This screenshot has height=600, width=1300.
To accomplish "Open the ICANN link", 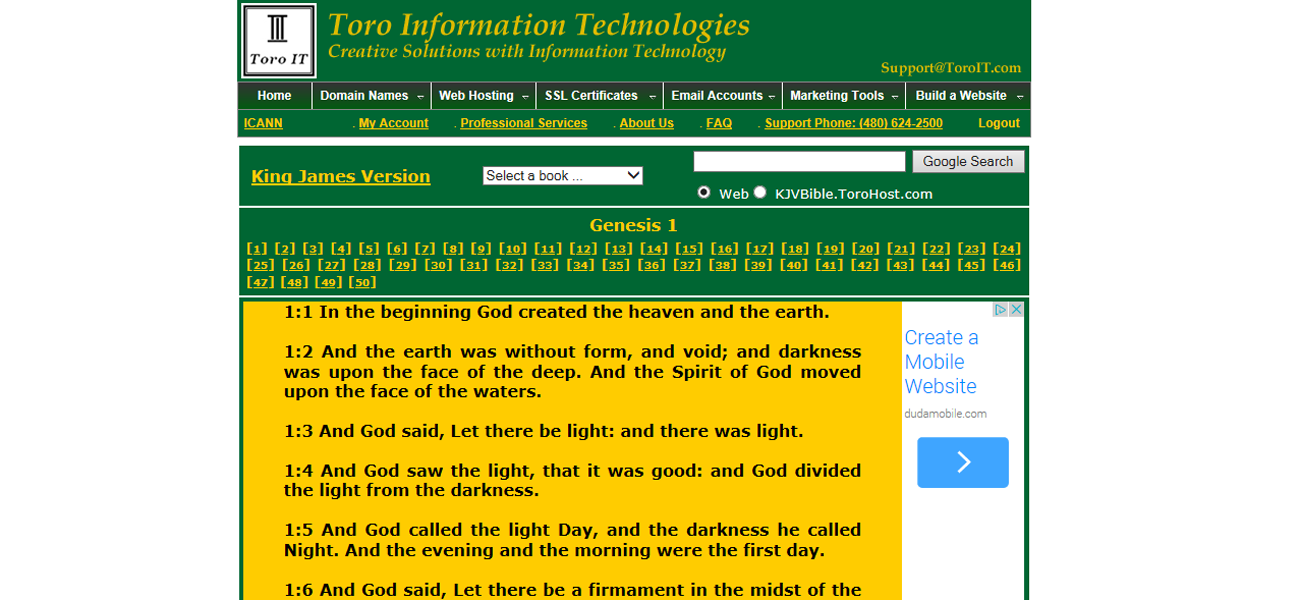I will 263,123.
